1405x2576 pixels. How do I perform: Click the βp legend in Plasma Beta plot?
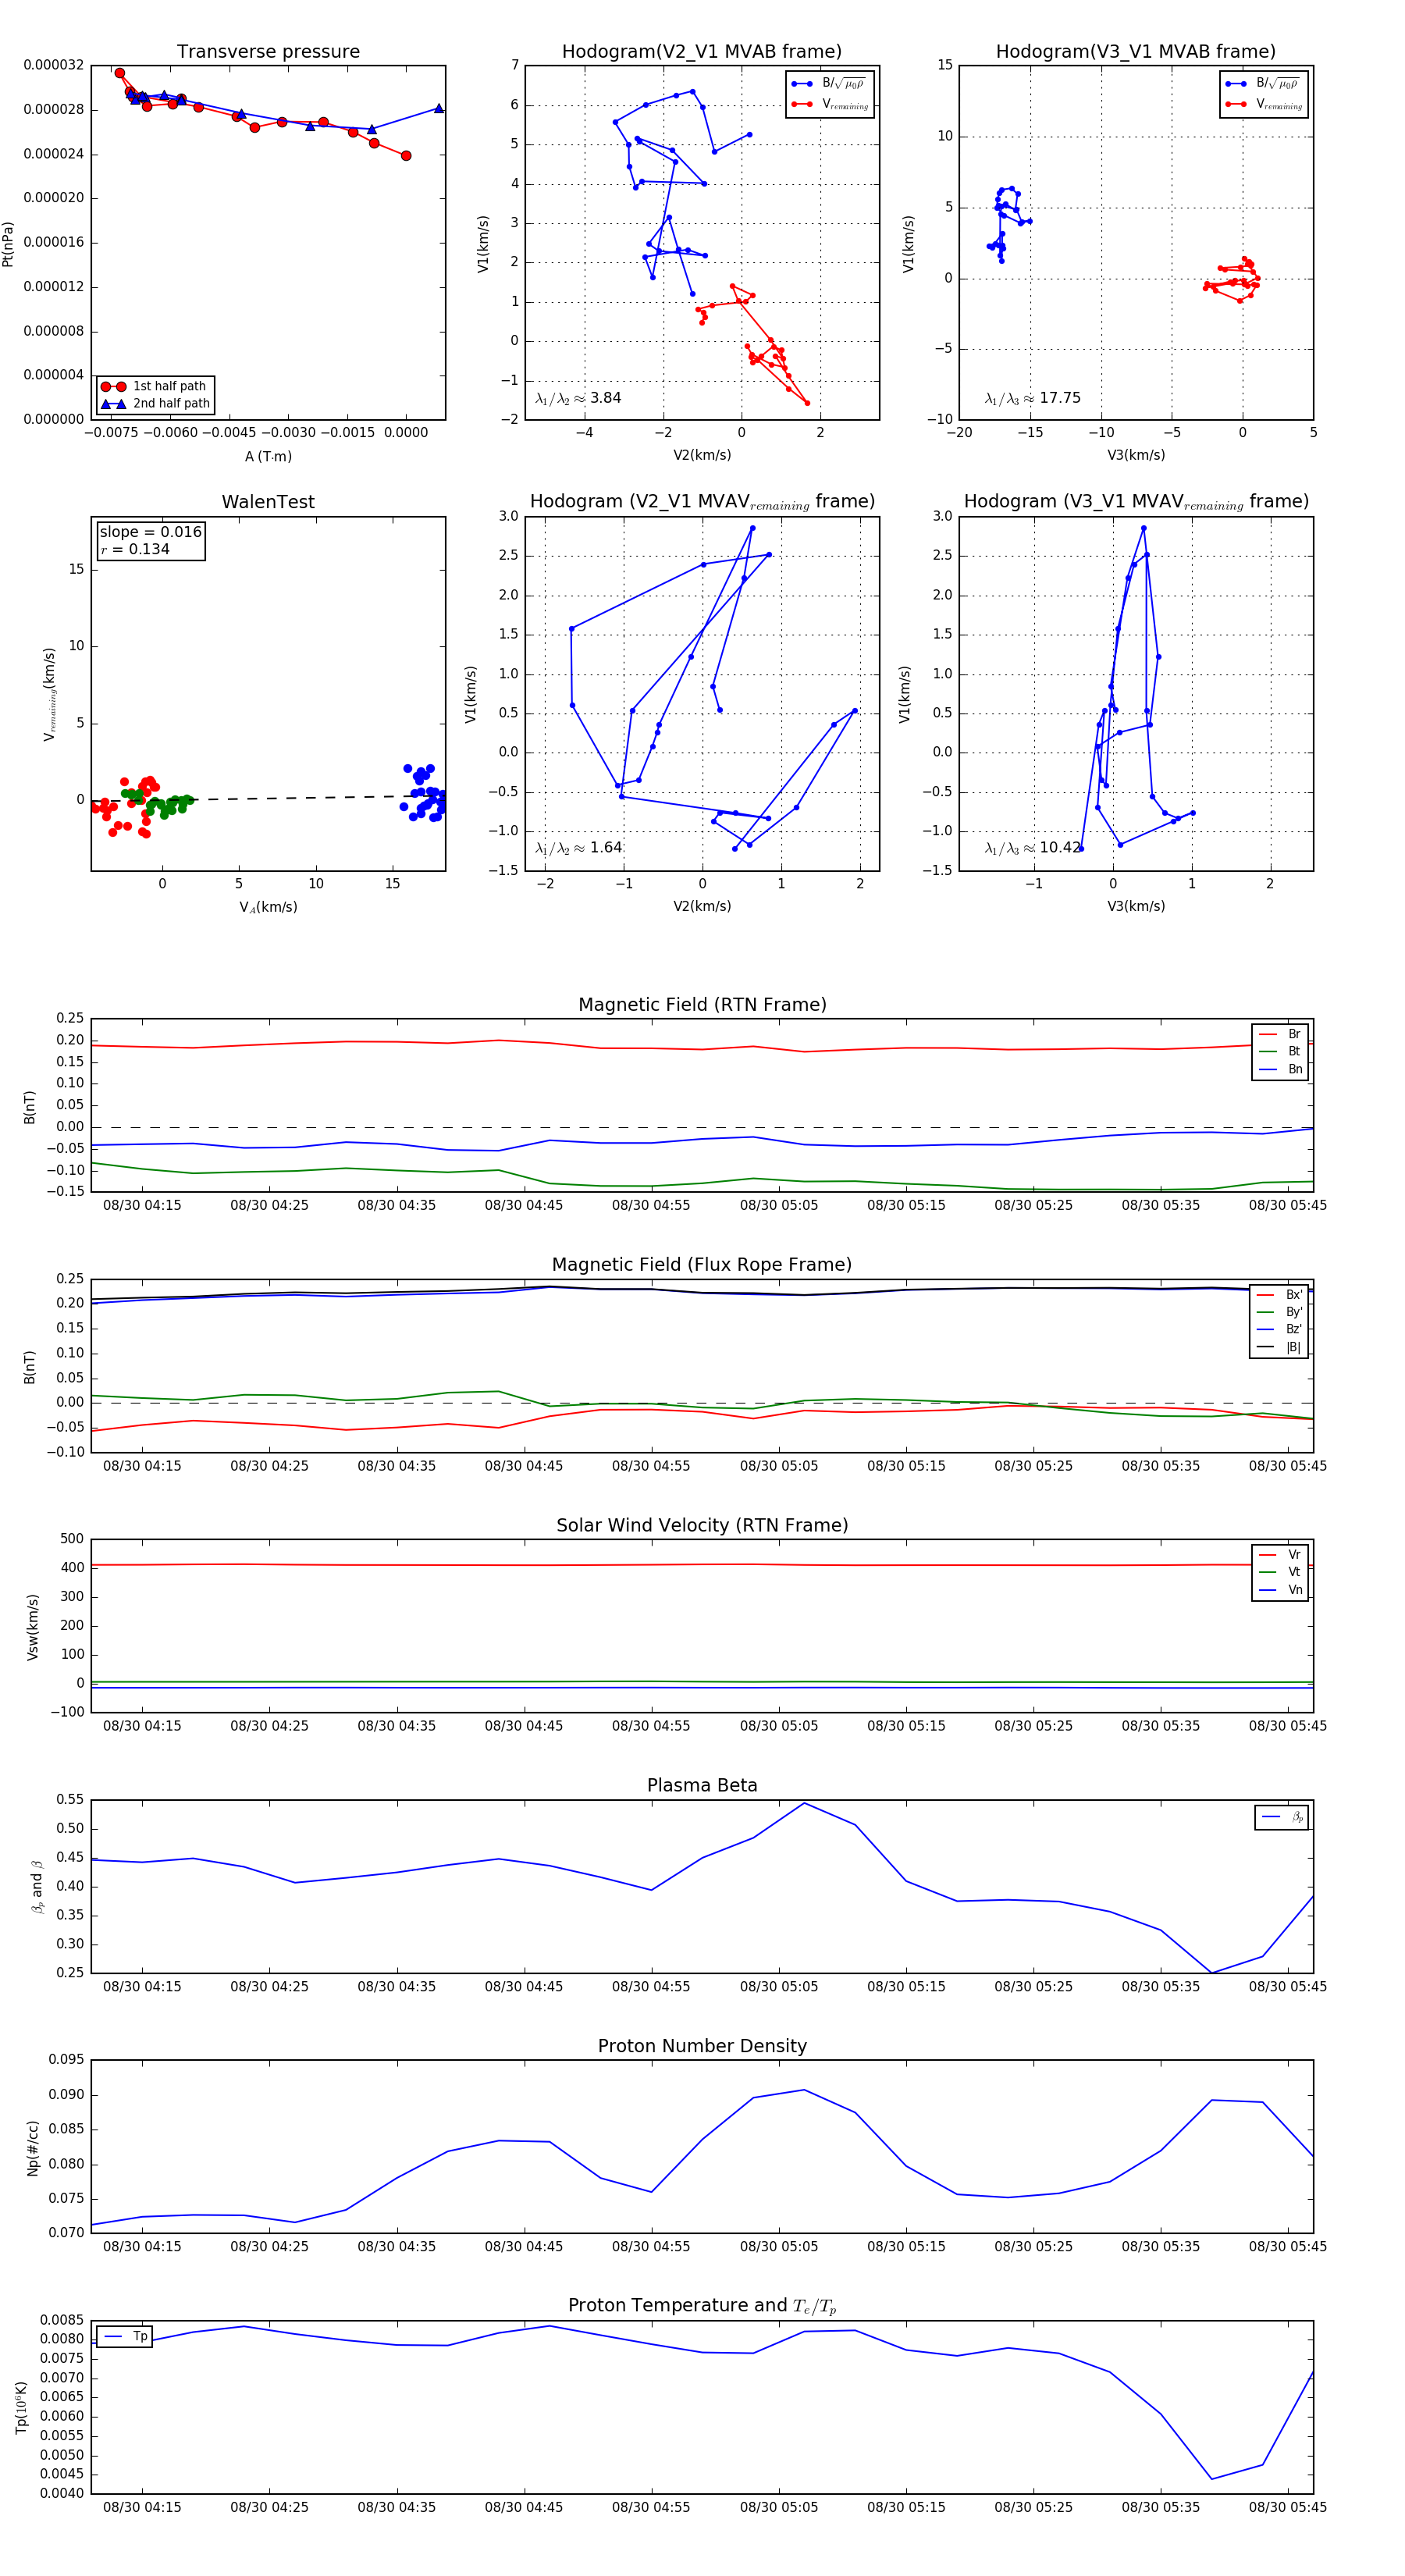click(x=1282, y=1817)
